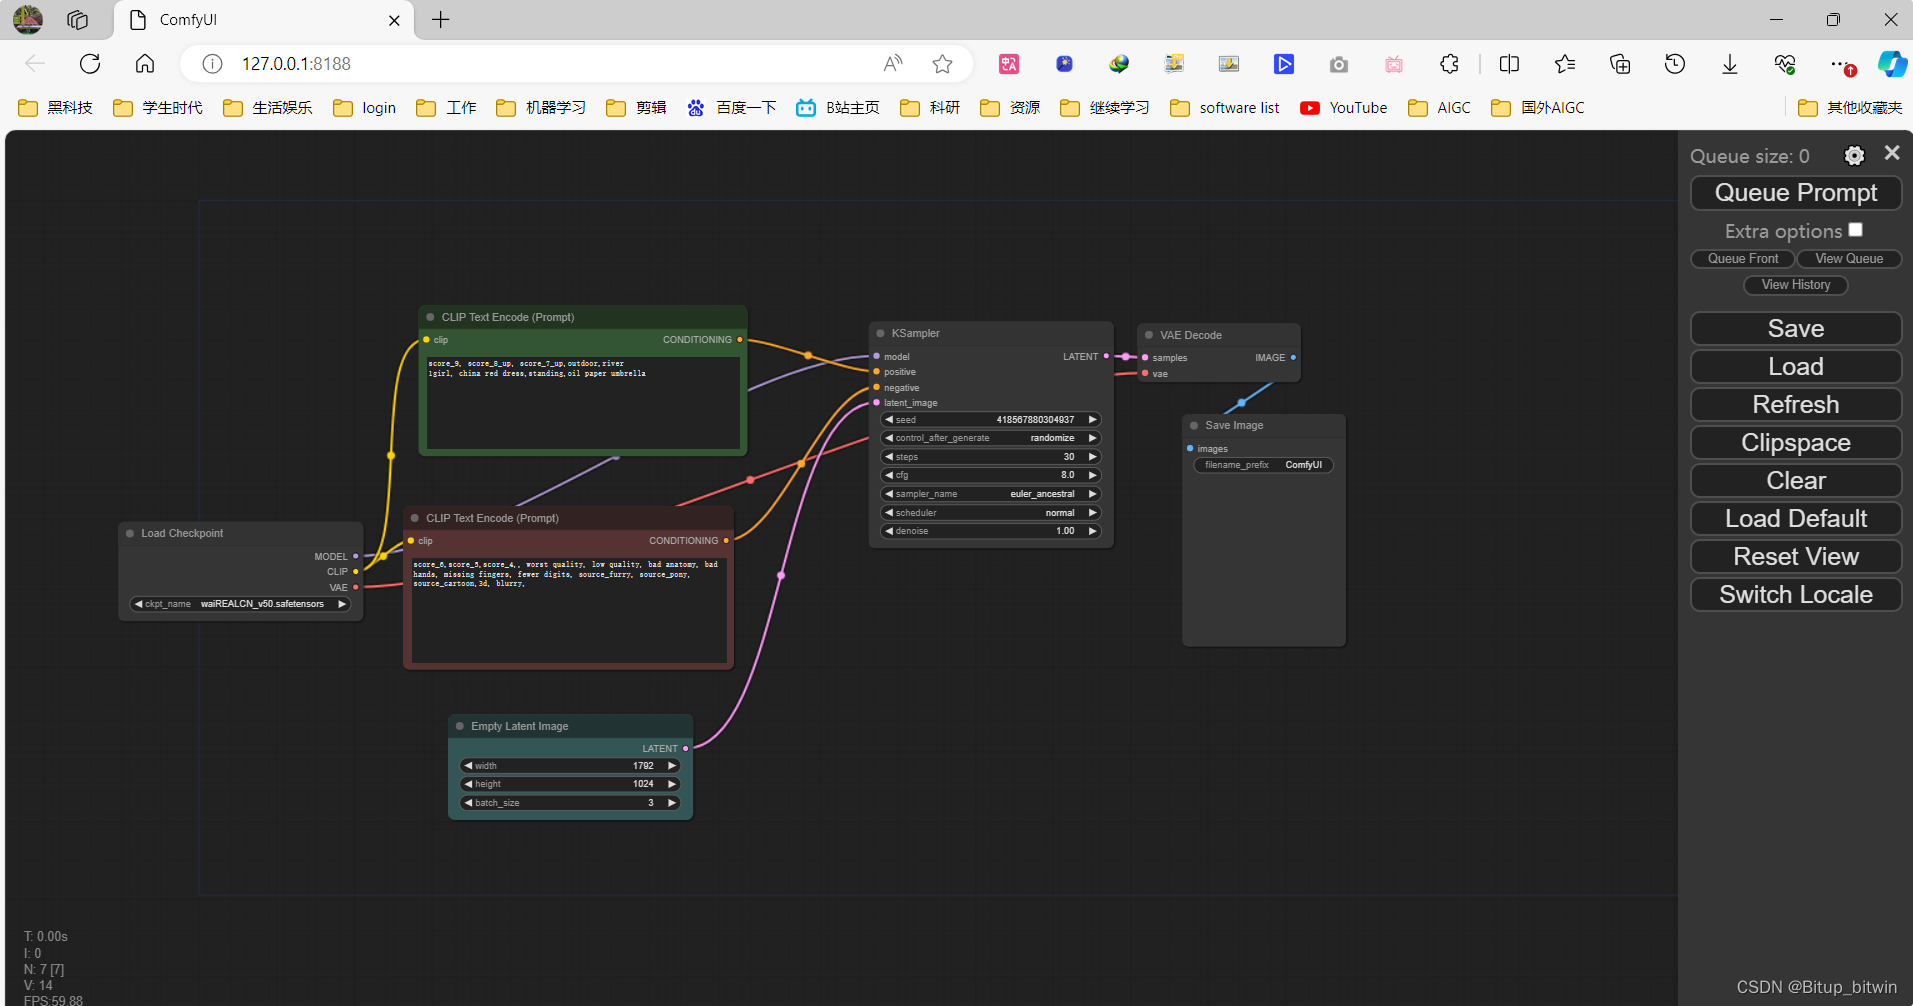Increase steps with right arrow
The image size is (1913, 1006).
coord(1092,457)
